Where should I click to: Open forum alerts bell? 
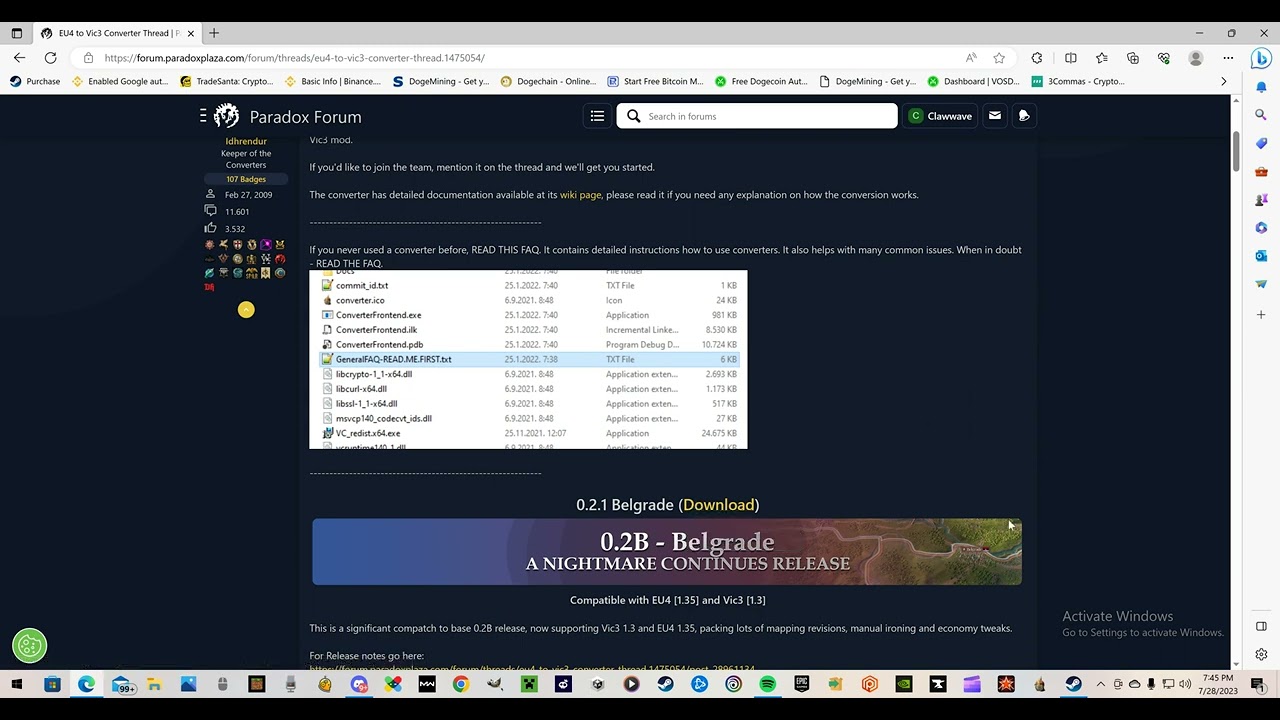(x=1024, y=116)
